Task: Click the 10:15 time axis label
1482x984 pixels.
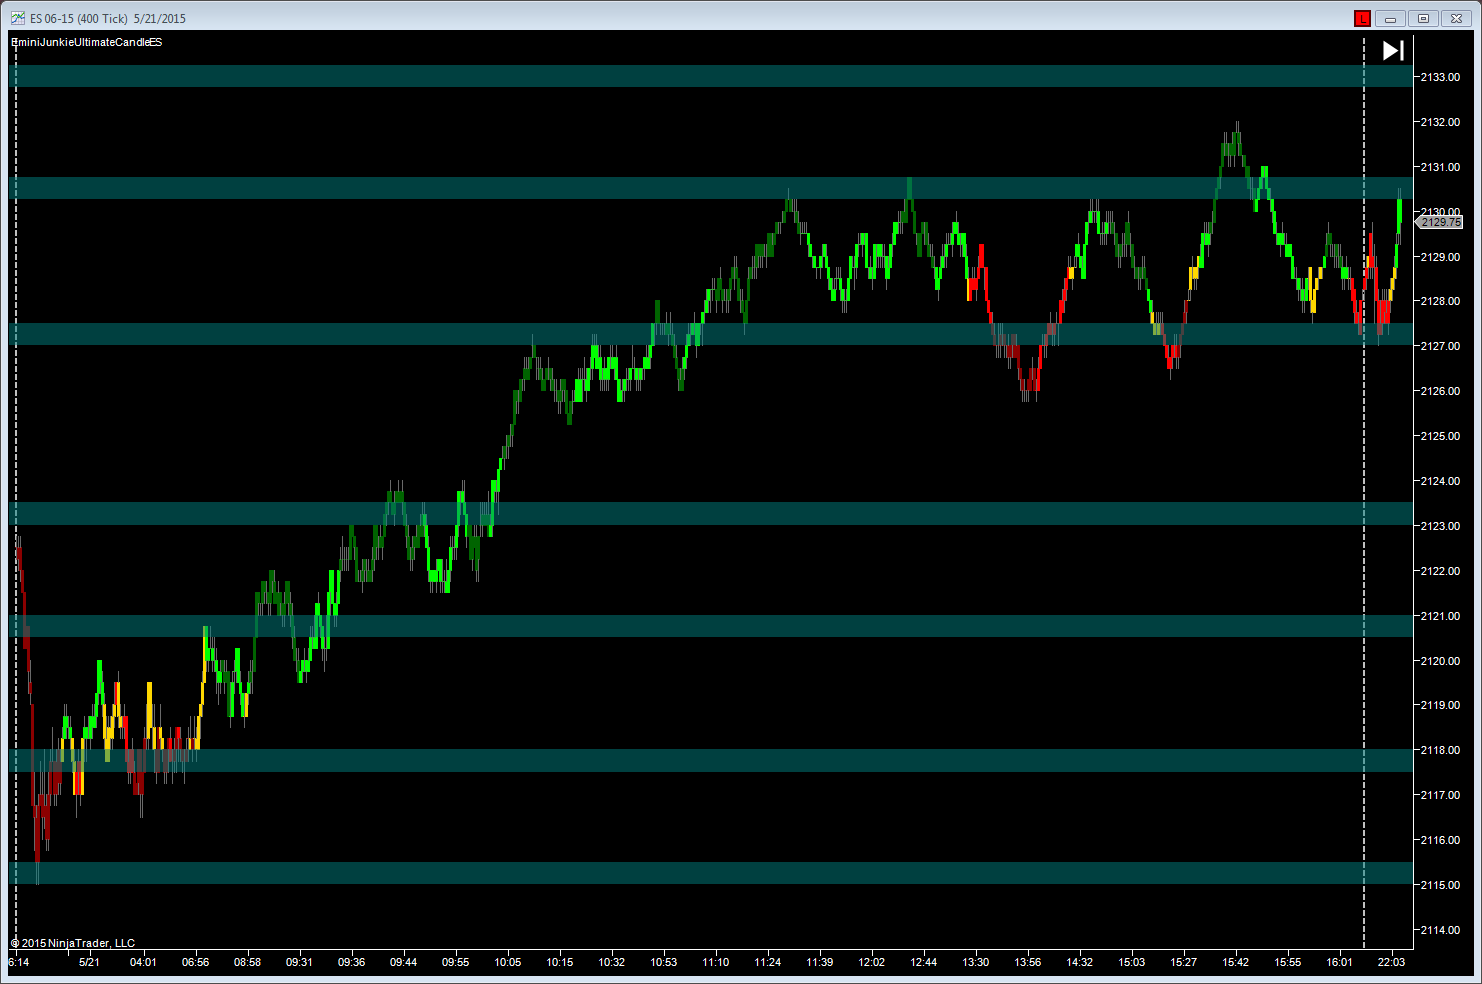Action: (559, 962)
